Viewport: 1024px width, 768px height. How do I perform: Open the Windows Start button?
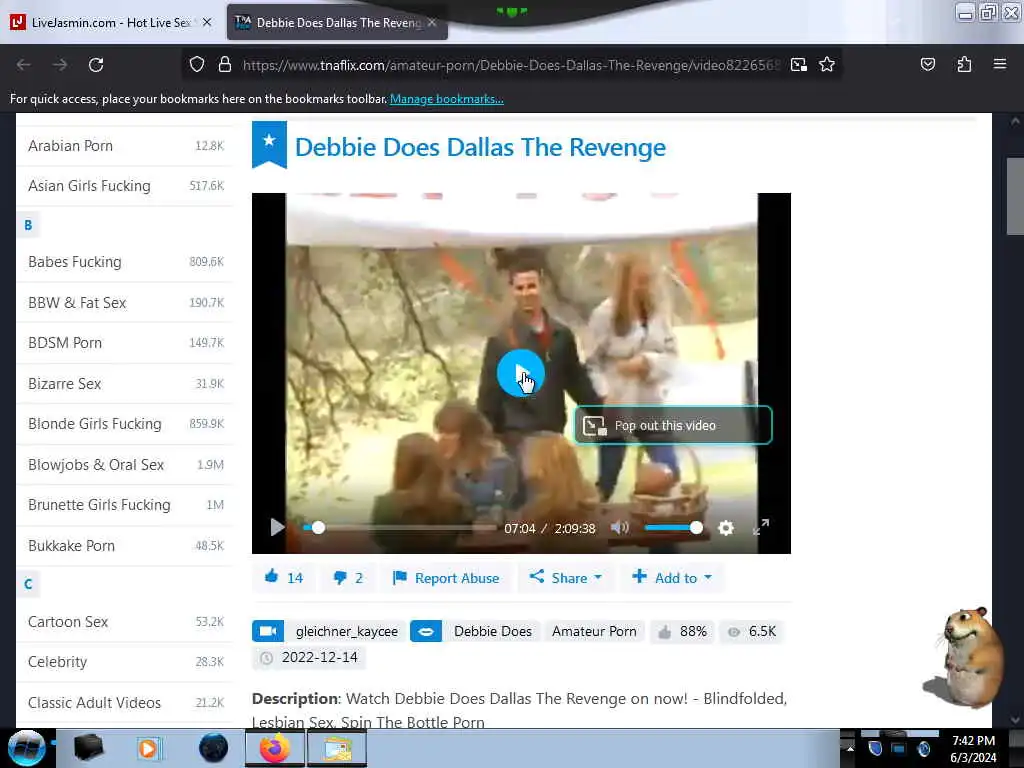point(26,748)
